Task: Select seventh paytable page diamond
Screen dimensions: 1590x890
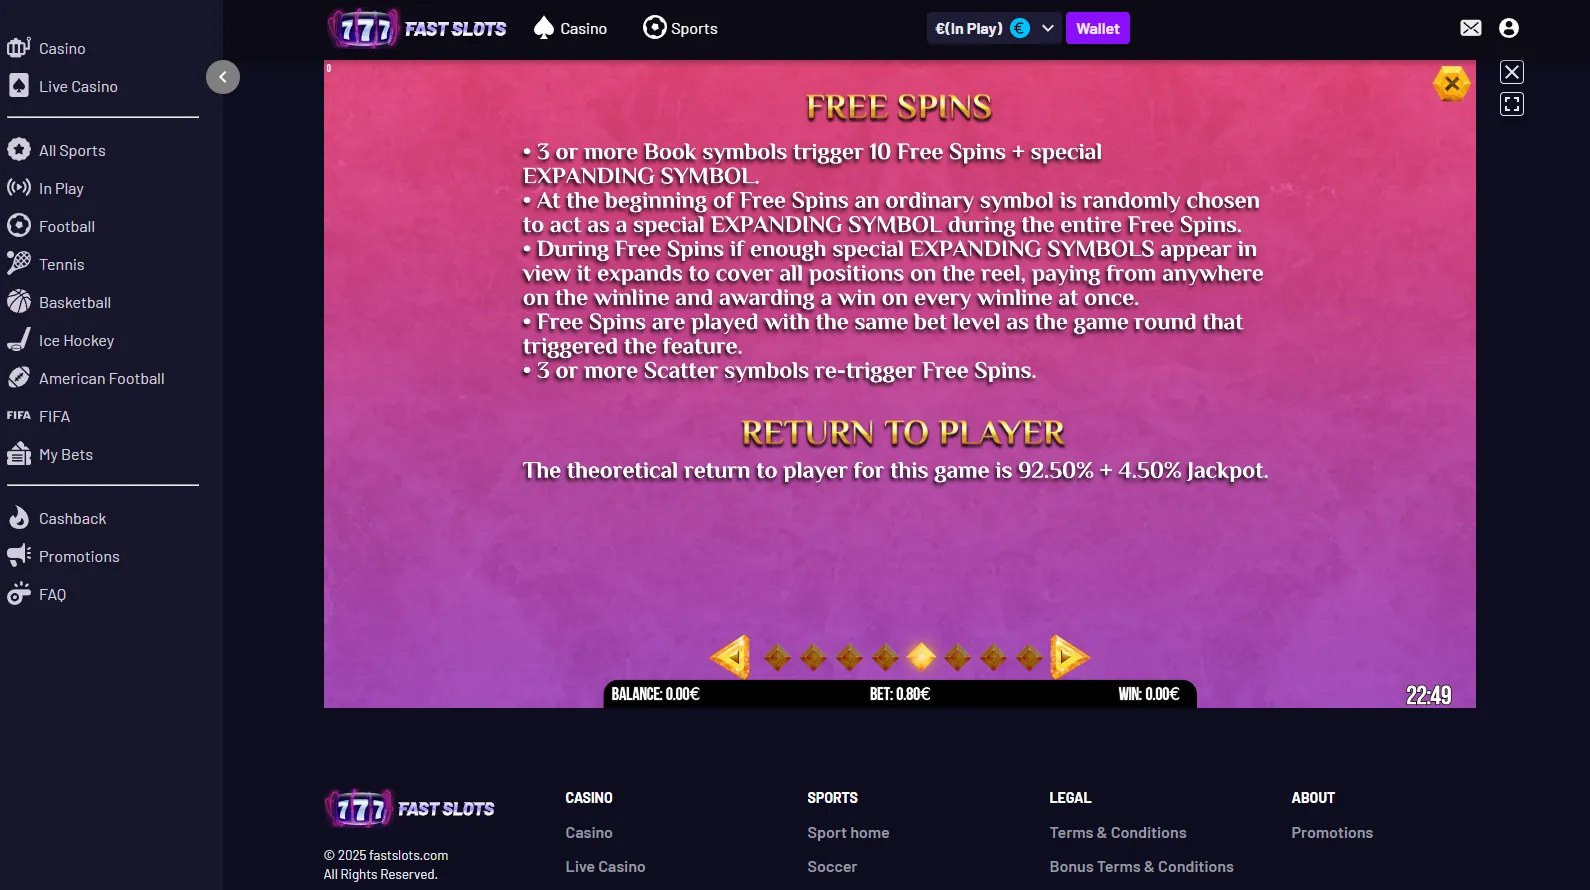Action: point(993,657)
